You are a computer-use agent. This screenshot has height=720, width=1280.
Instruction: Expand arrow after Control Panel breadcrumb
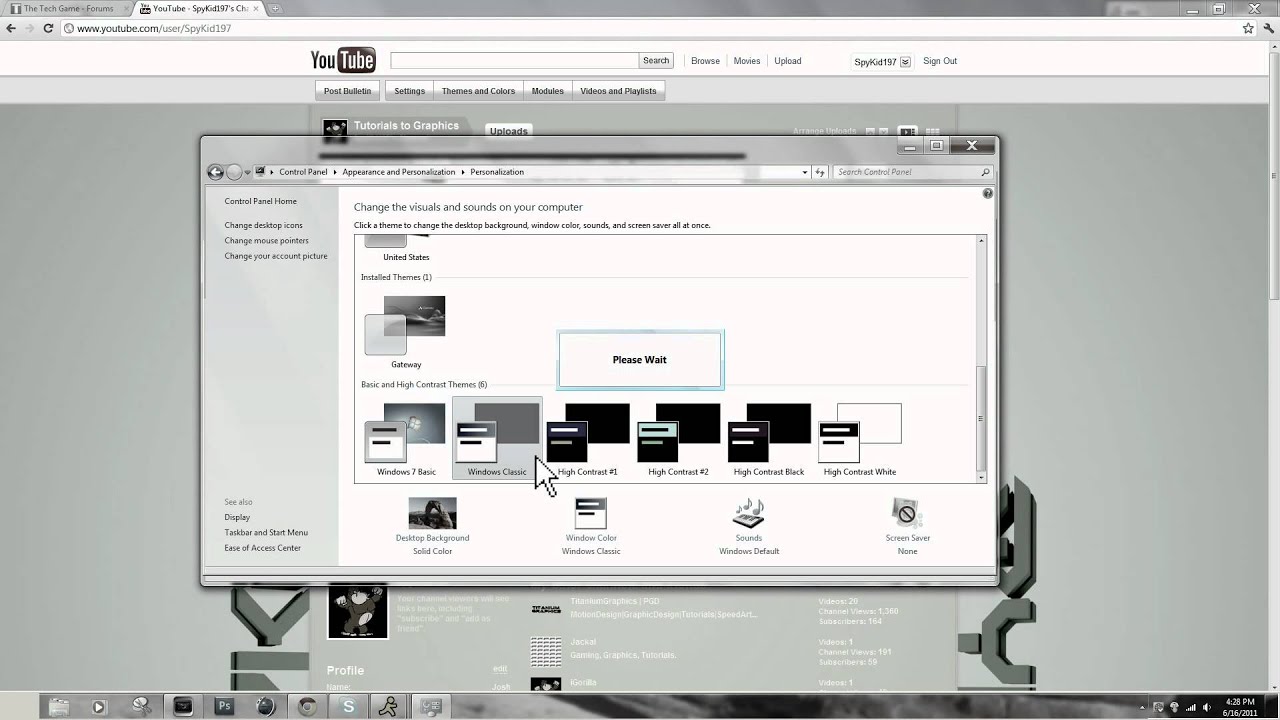click(335, 172)
